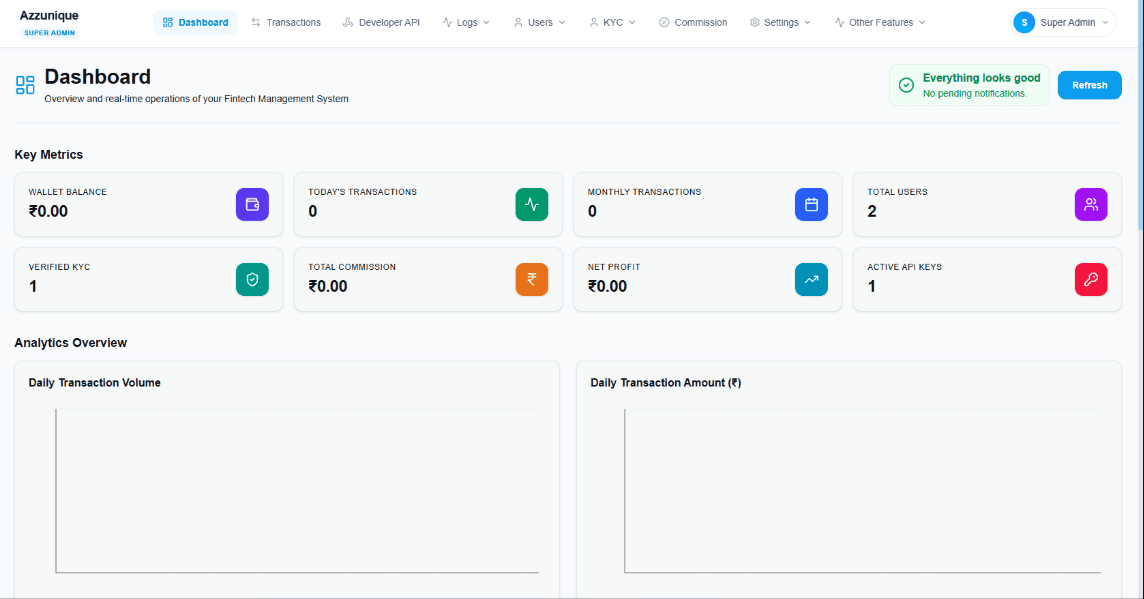Click the Key Metrics section heading
This screenshot has width=1144, height=599.
[49, 155]
